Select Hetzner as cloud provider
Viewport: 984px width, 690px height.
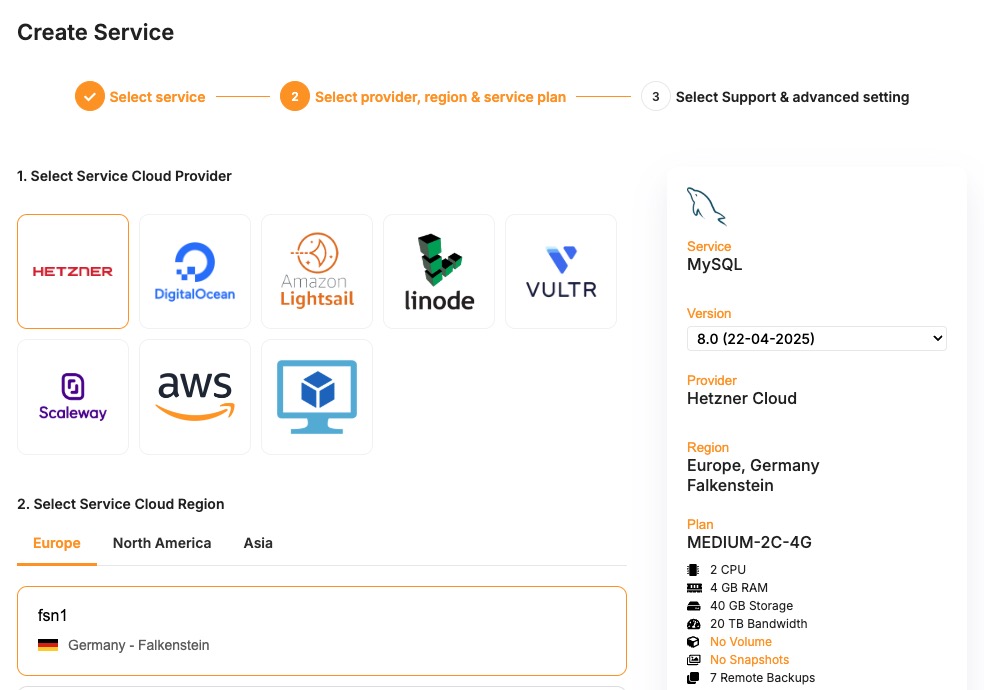click(x=73, y=271)
